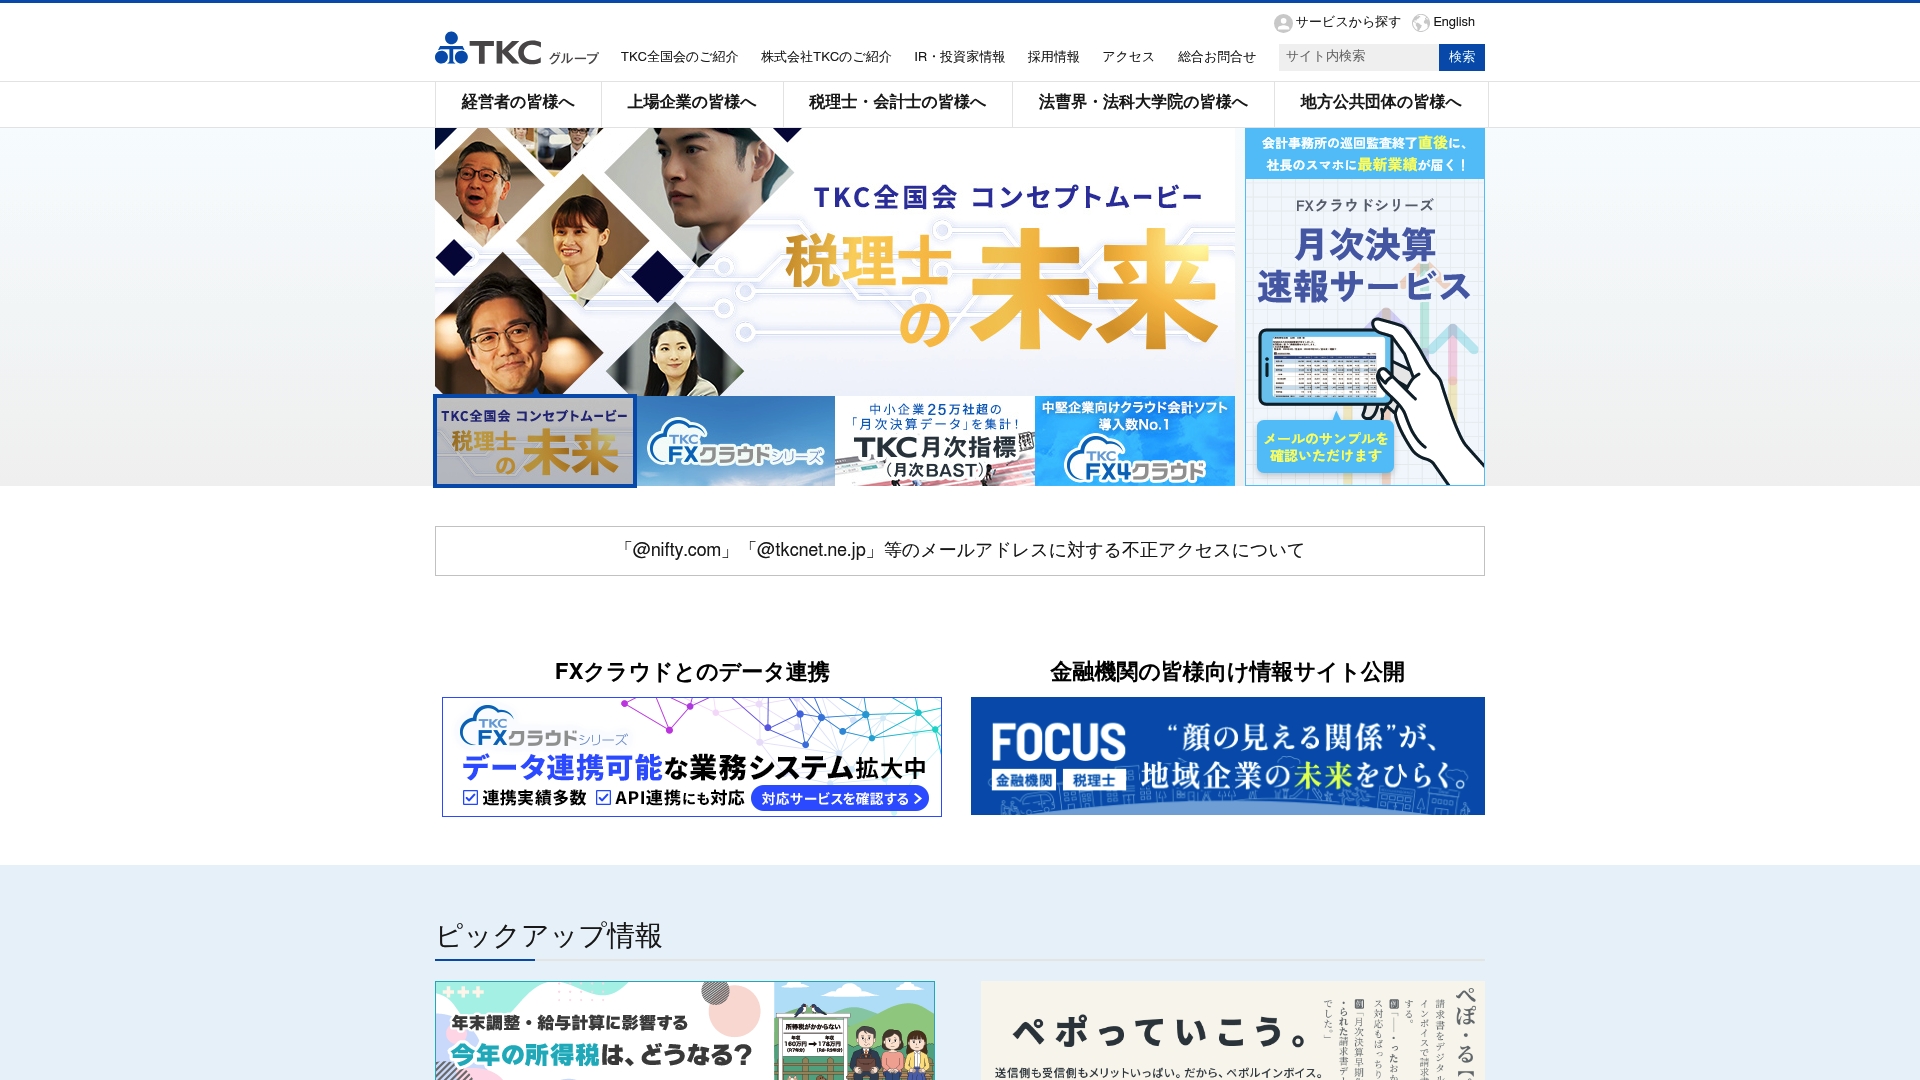Viewport: 1920px width, 1080px height.
Task: Click the FXクラウドとのデータ連携 heading
Action: (x=692, y=672)
